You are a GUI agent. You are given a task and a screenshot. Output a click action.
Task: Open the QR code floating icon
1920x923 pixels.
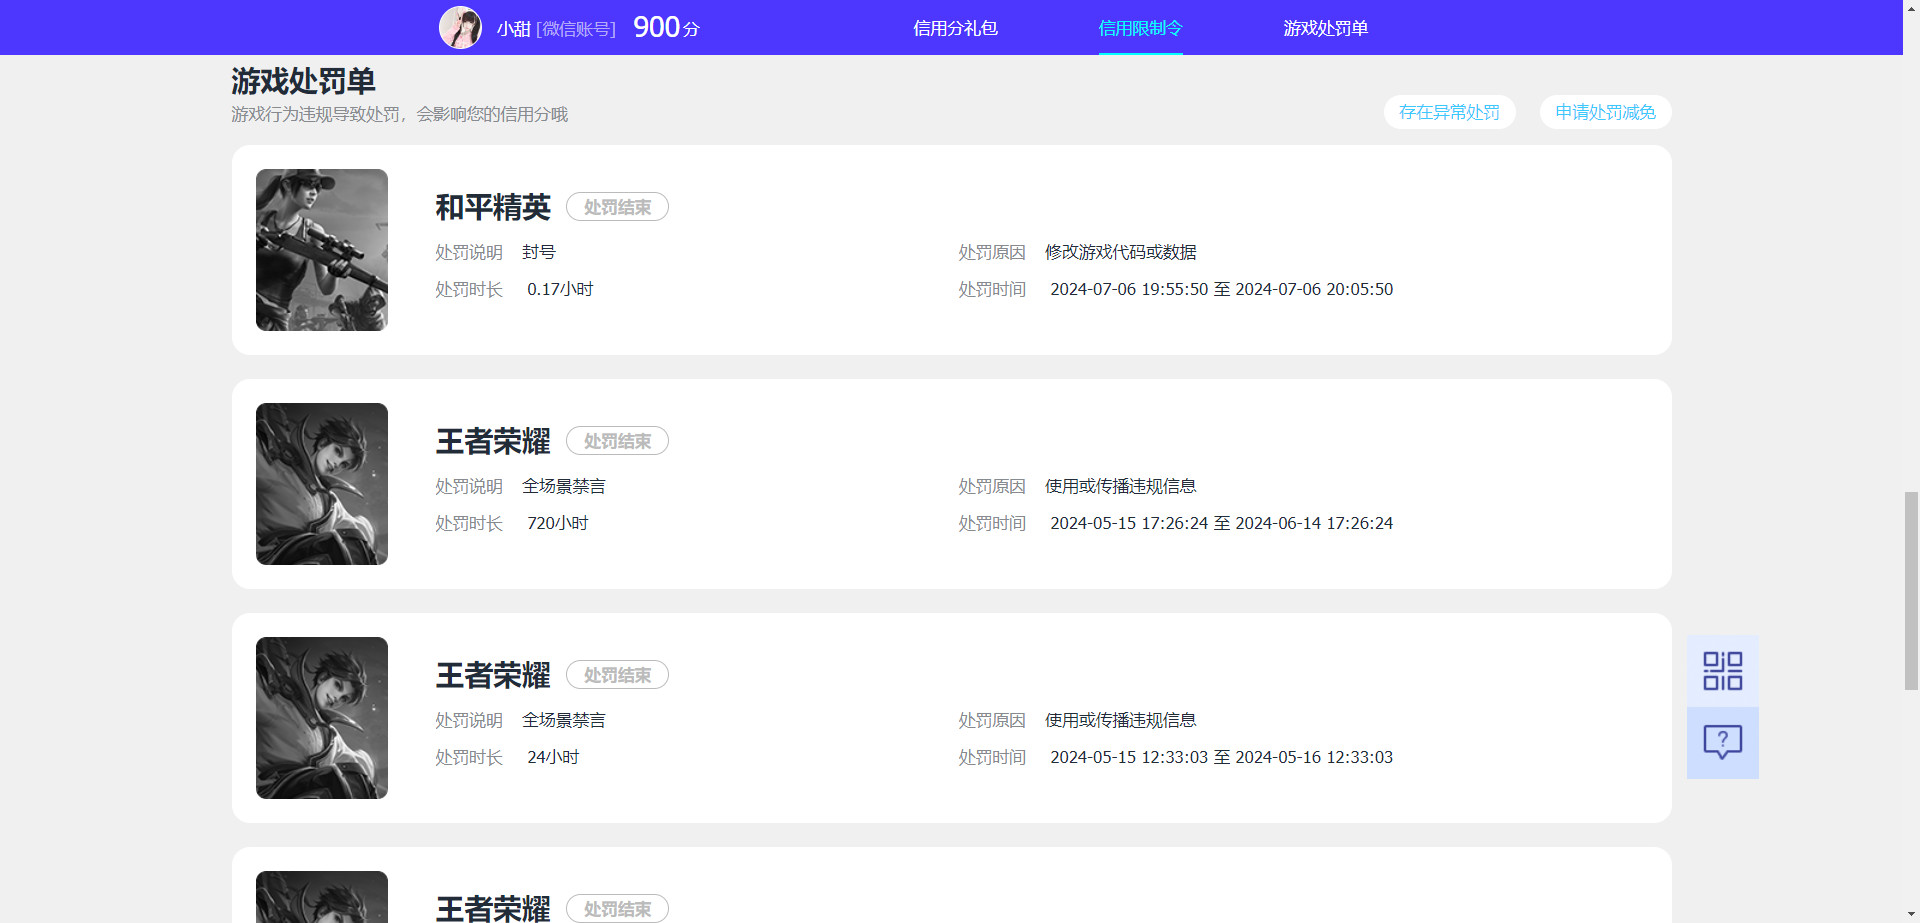tap(1722, 671)
